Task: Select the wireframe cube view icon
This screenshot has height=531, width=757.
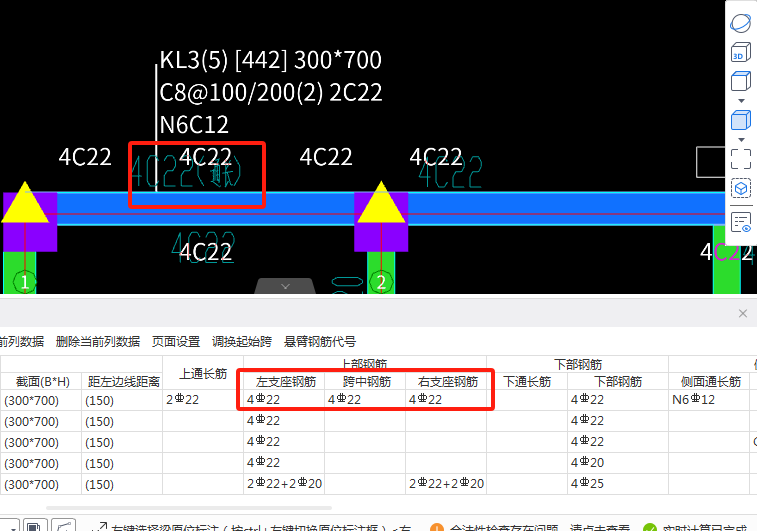Action: tap(741, 81)
